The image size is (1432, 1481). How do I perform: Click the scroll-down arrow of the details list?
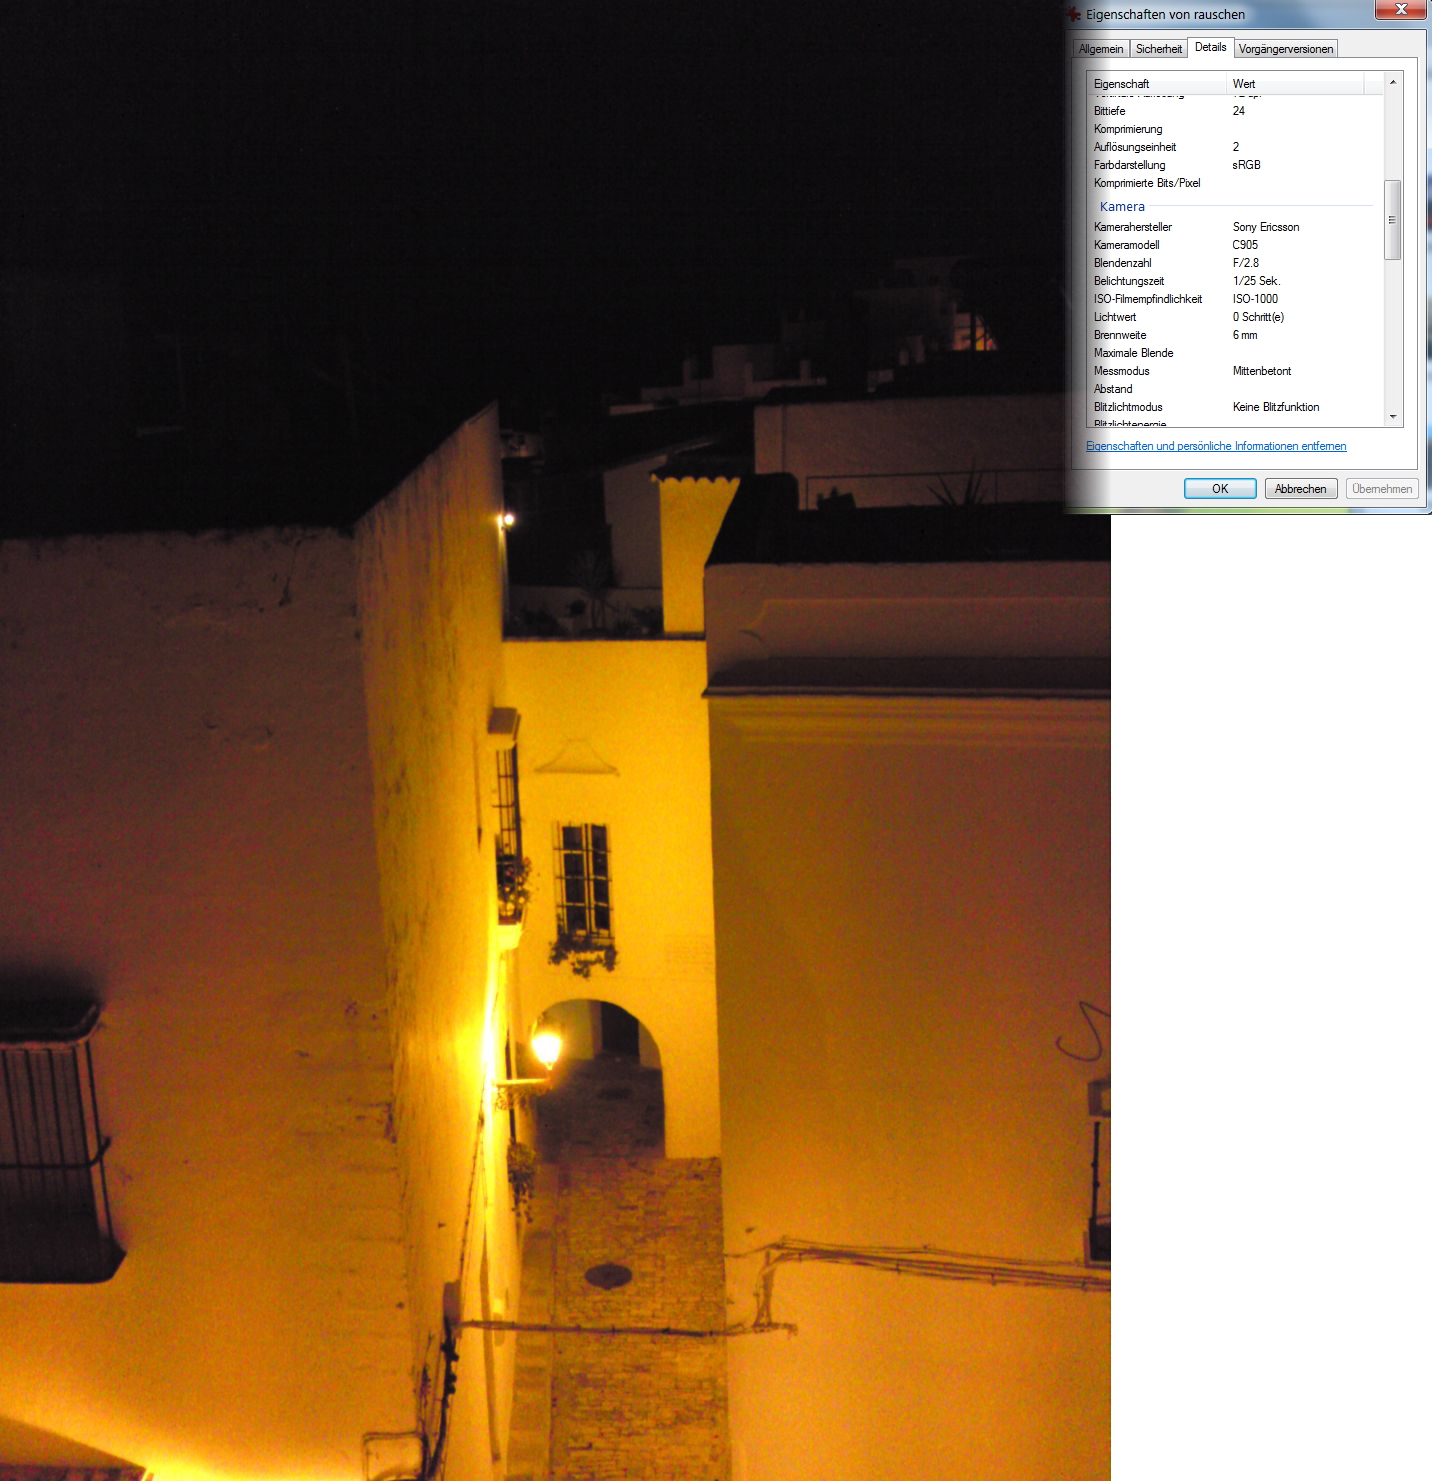click(1393, 417)
